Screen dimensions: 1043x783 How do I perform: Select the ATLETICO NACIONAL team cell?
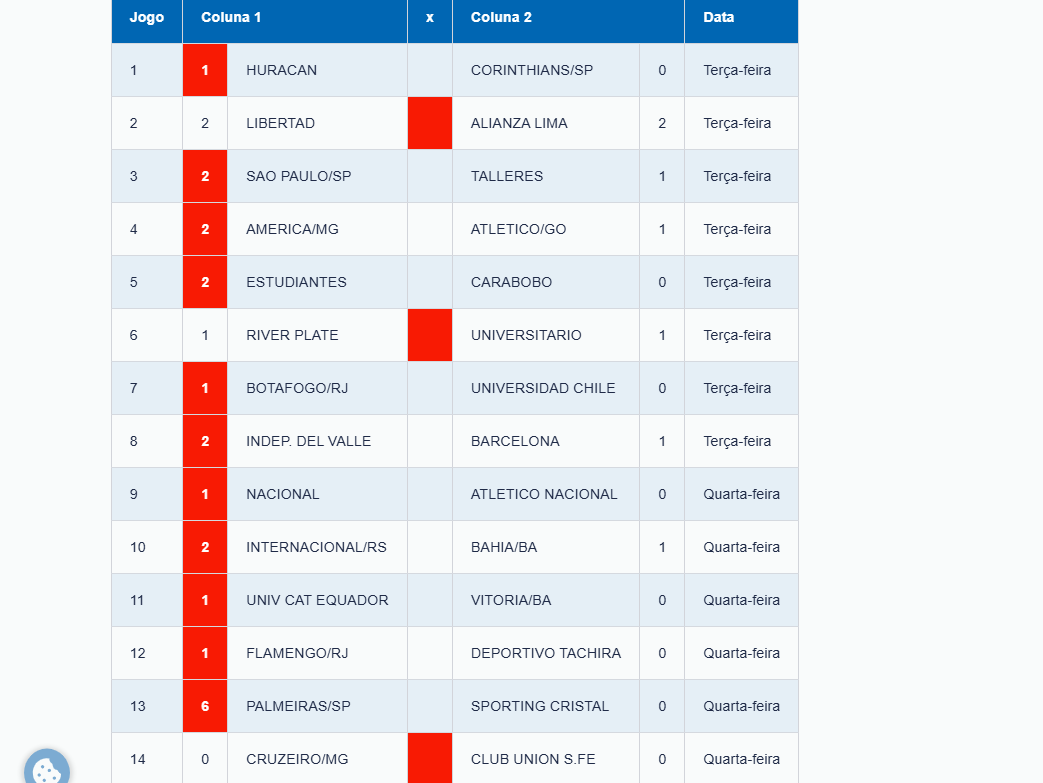coord(546,494)
